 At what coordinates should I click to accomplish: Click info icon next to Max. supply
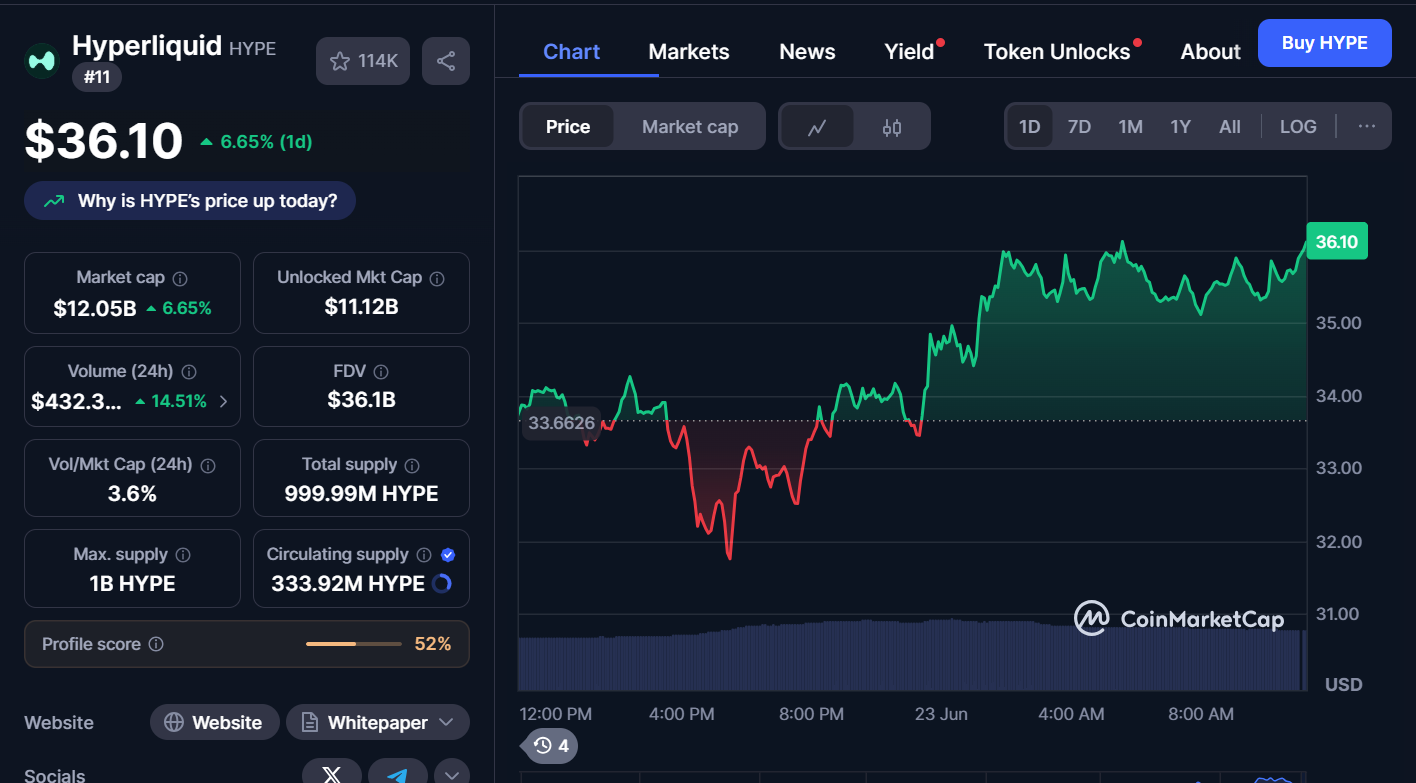[x=183, y=555]
